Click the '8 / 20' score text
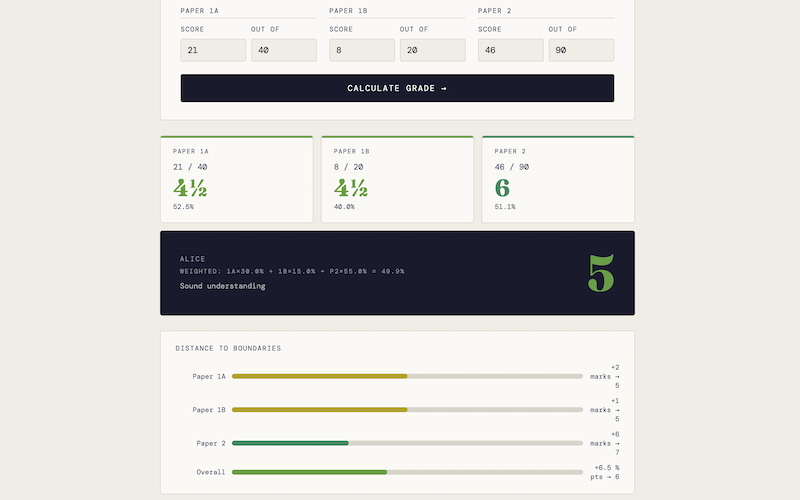The image size is (800, 500). [348, 167]
